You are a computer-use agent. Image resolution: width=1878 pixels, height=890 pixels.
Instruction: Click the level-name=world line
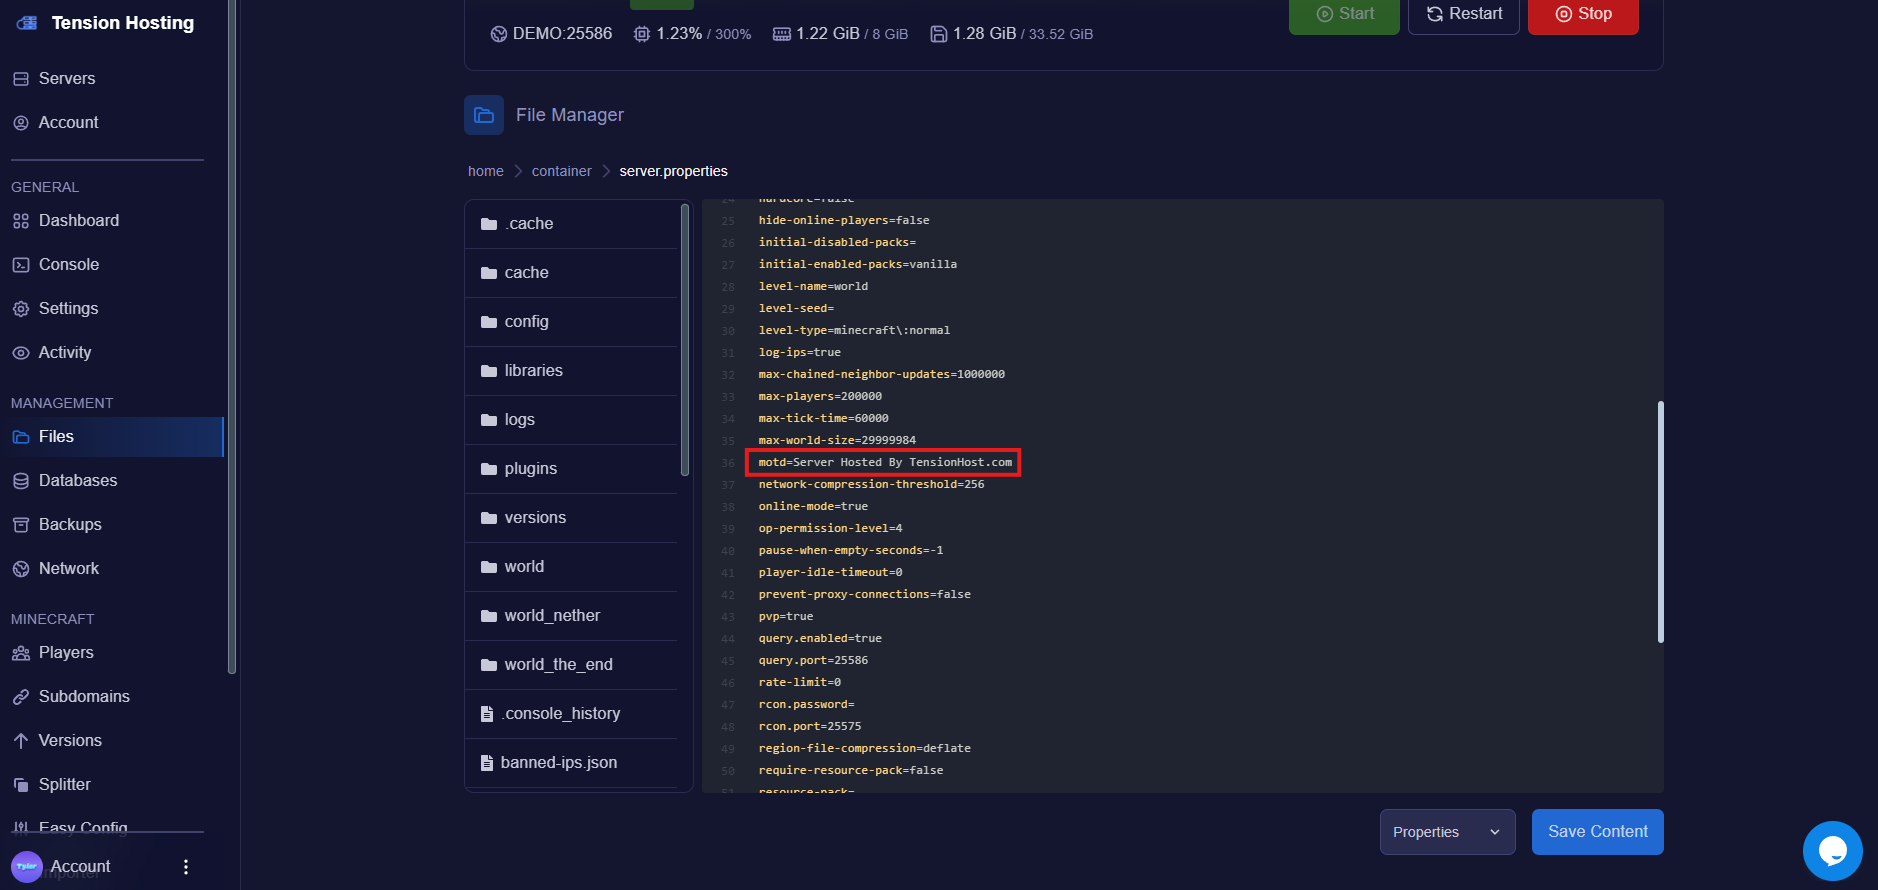click(x=813, y=286)
